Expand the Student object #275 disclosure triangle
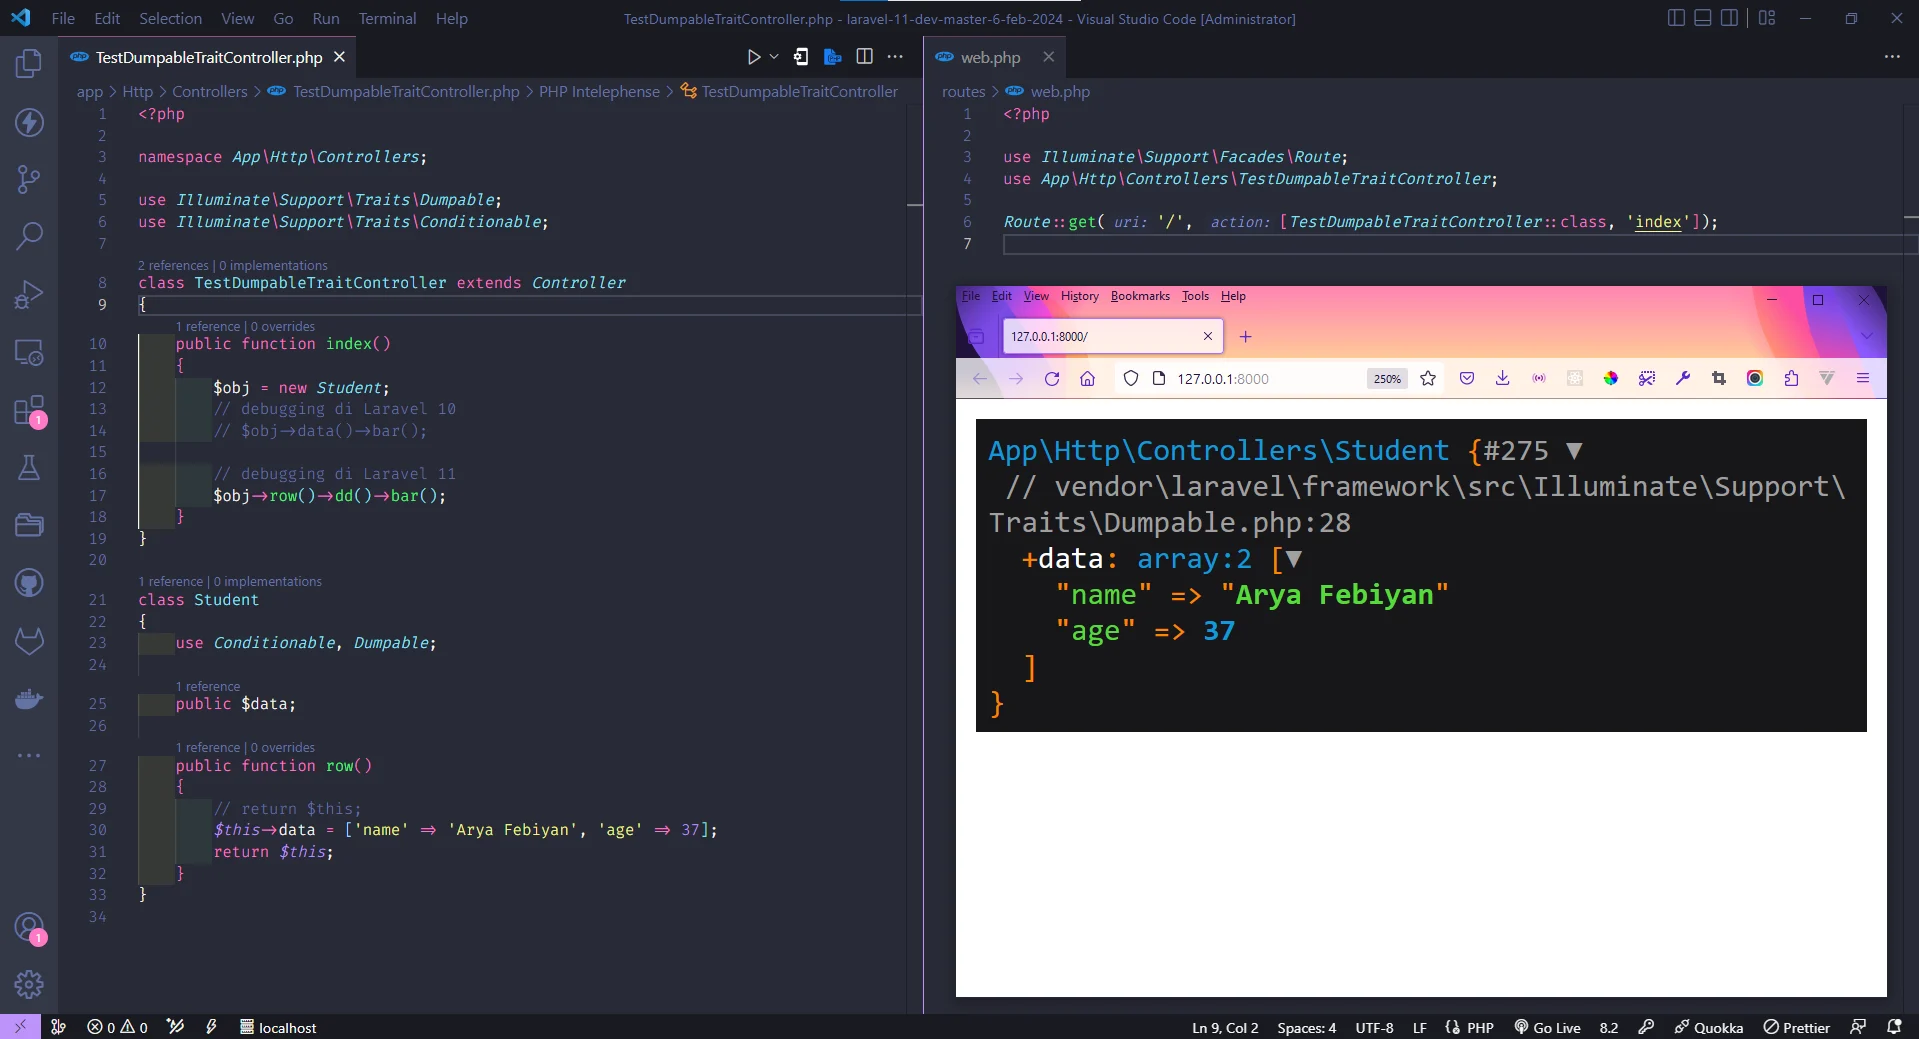1919x1039 pixels. 1572,451
